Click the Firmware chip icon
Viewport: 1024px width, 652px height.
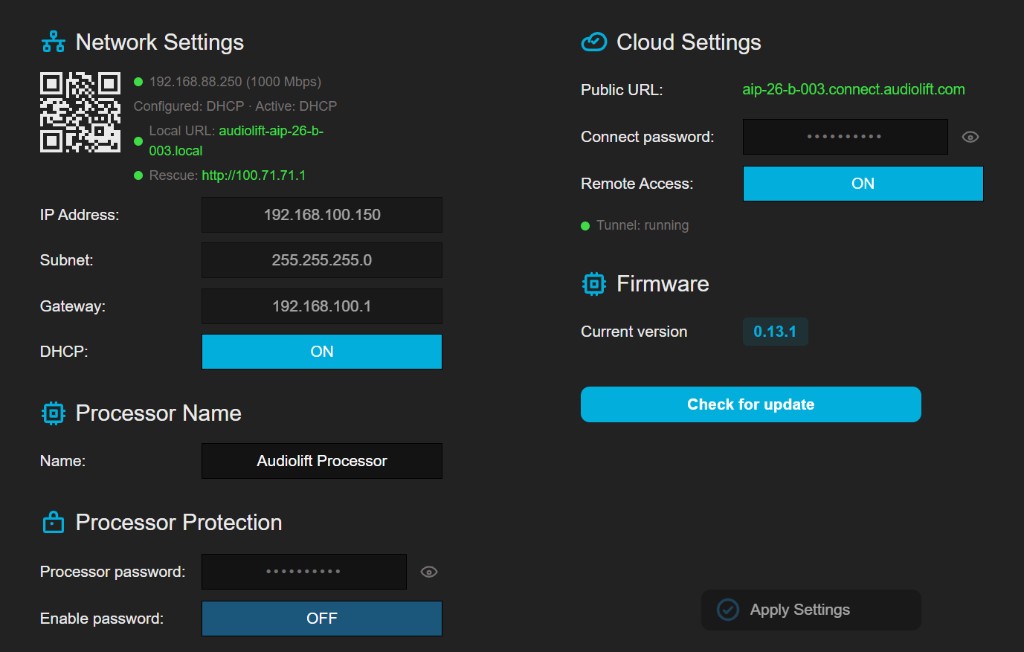point(594,284)
